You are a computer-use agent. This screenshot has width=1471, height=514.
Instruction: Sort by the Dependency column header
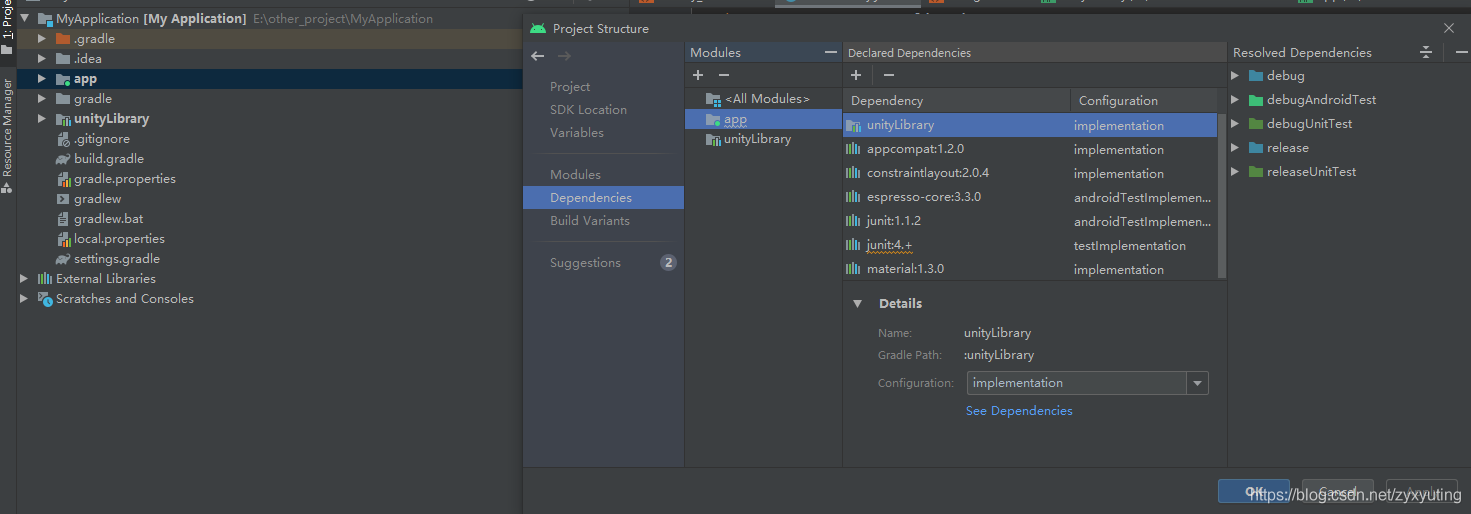click(x=957, y=101)
